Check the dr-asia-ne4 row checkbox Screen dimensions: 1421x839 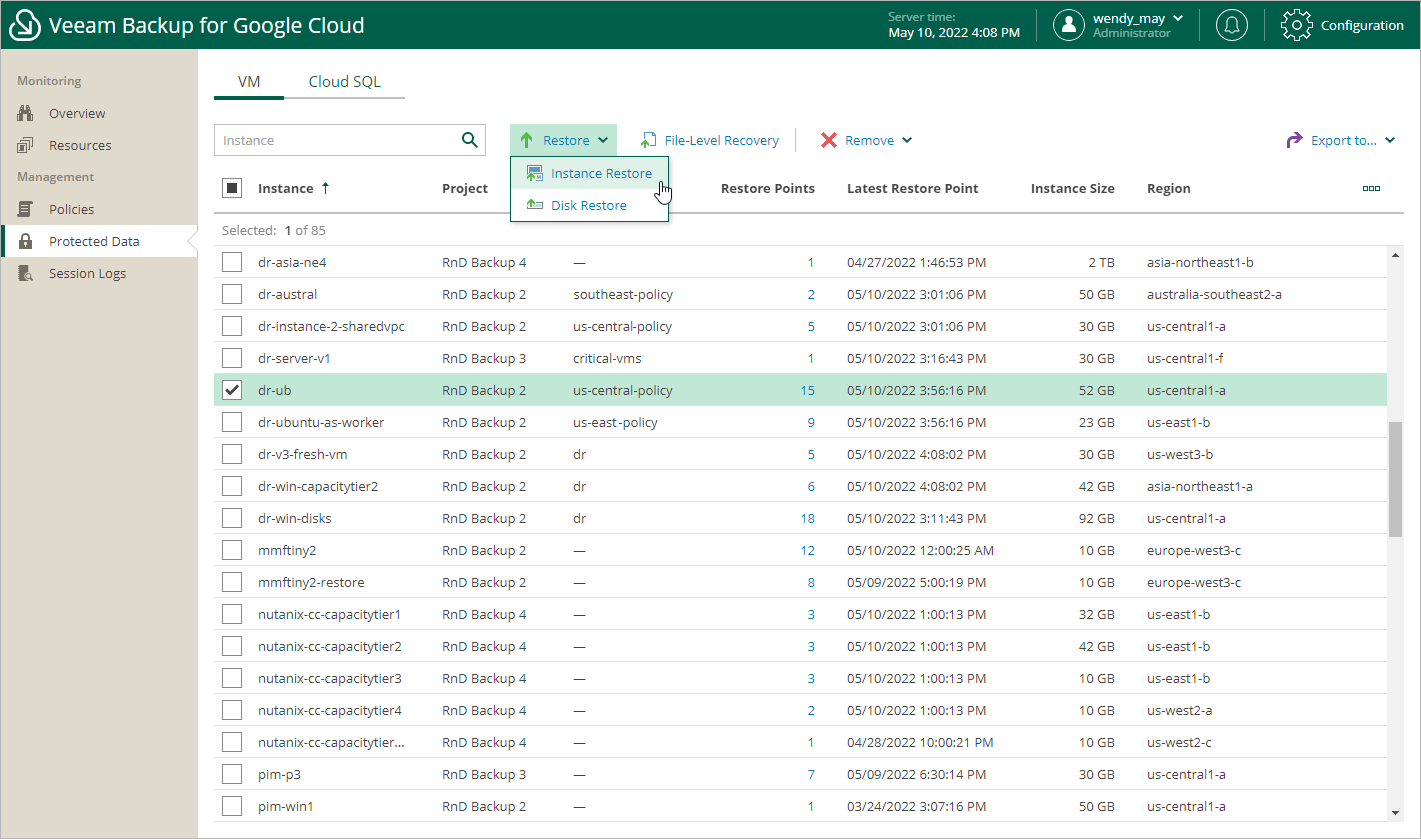coord(232,262)
